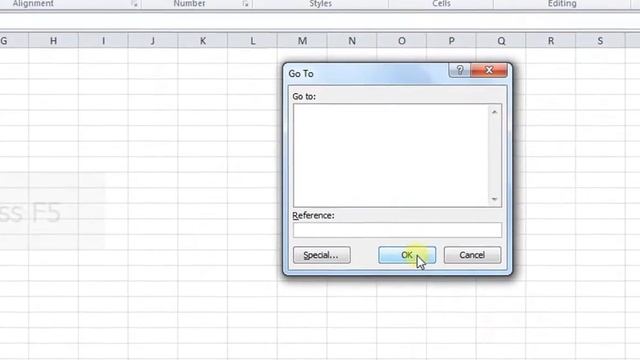Select column P header
This screenshot has width=640, height=360.
point(451,41)
